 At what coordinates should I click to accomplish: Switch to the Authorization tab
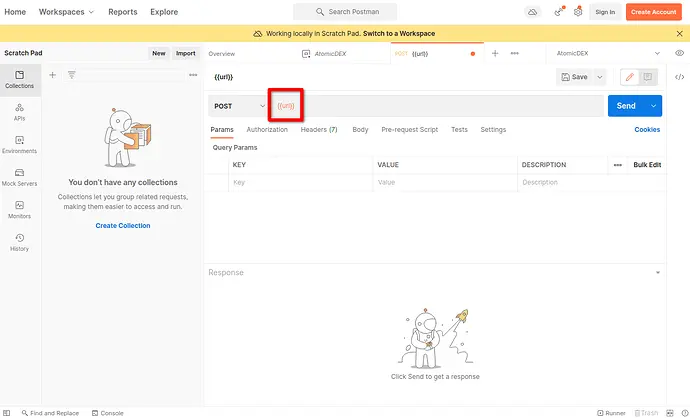267,129
